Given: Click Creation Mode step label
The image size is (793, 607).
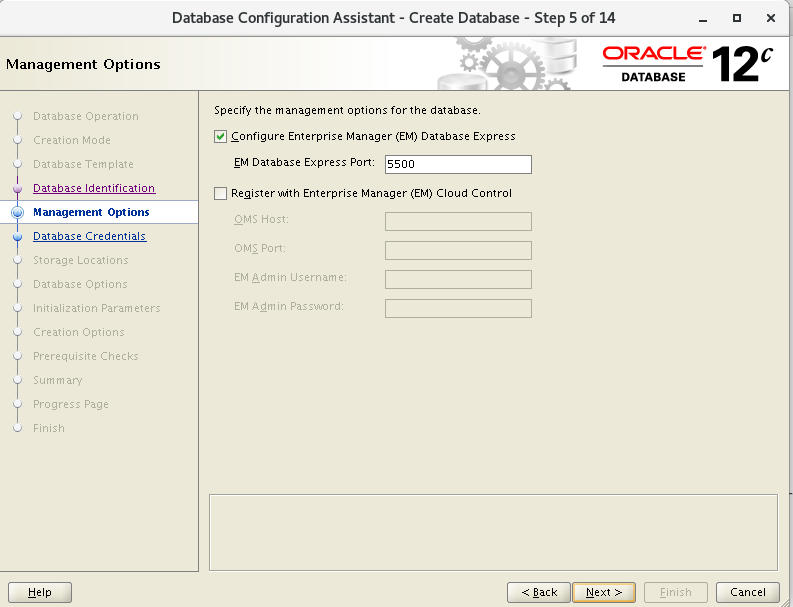Looking at the screenshot, I should point(72,140).
